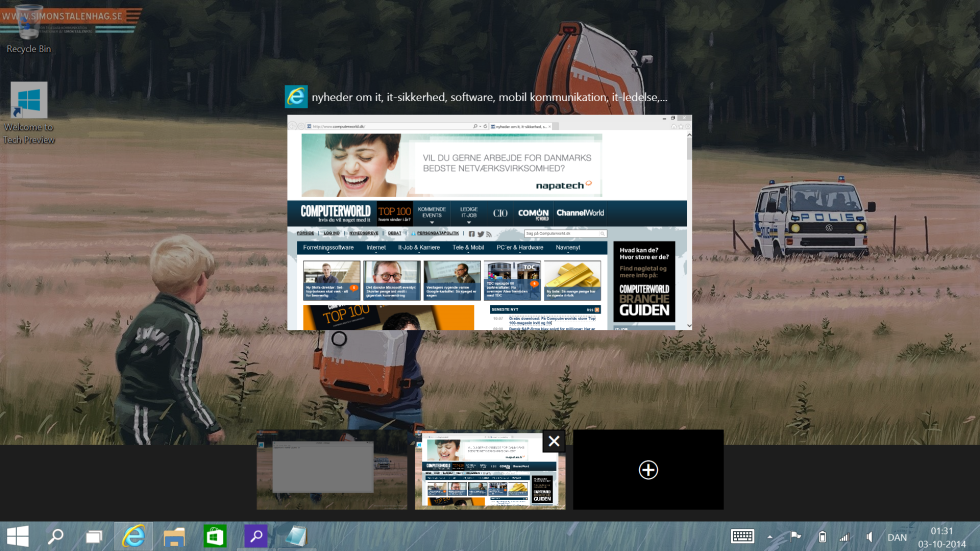Open the Recycle Bin desktop icon
The image size is (980, 551).
click(28, 29)
